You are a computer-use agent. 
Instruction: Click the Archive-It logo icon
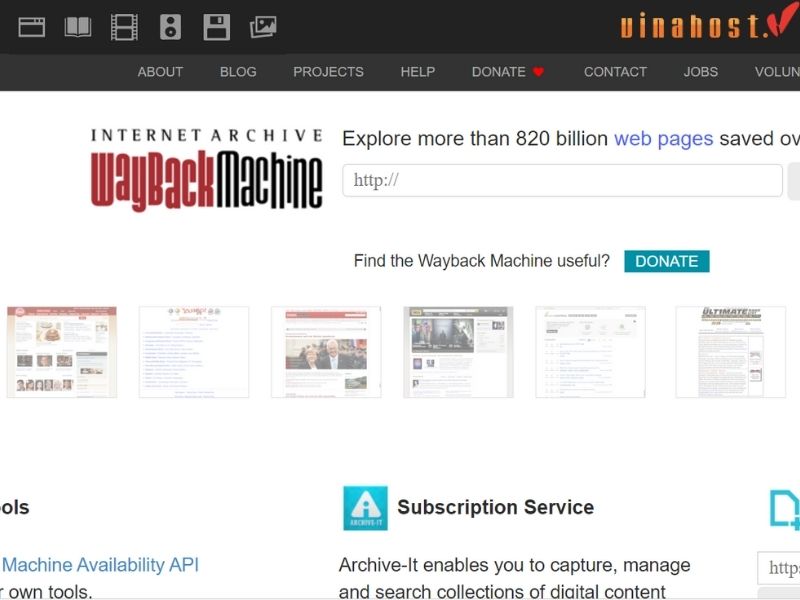click(365, 508)
